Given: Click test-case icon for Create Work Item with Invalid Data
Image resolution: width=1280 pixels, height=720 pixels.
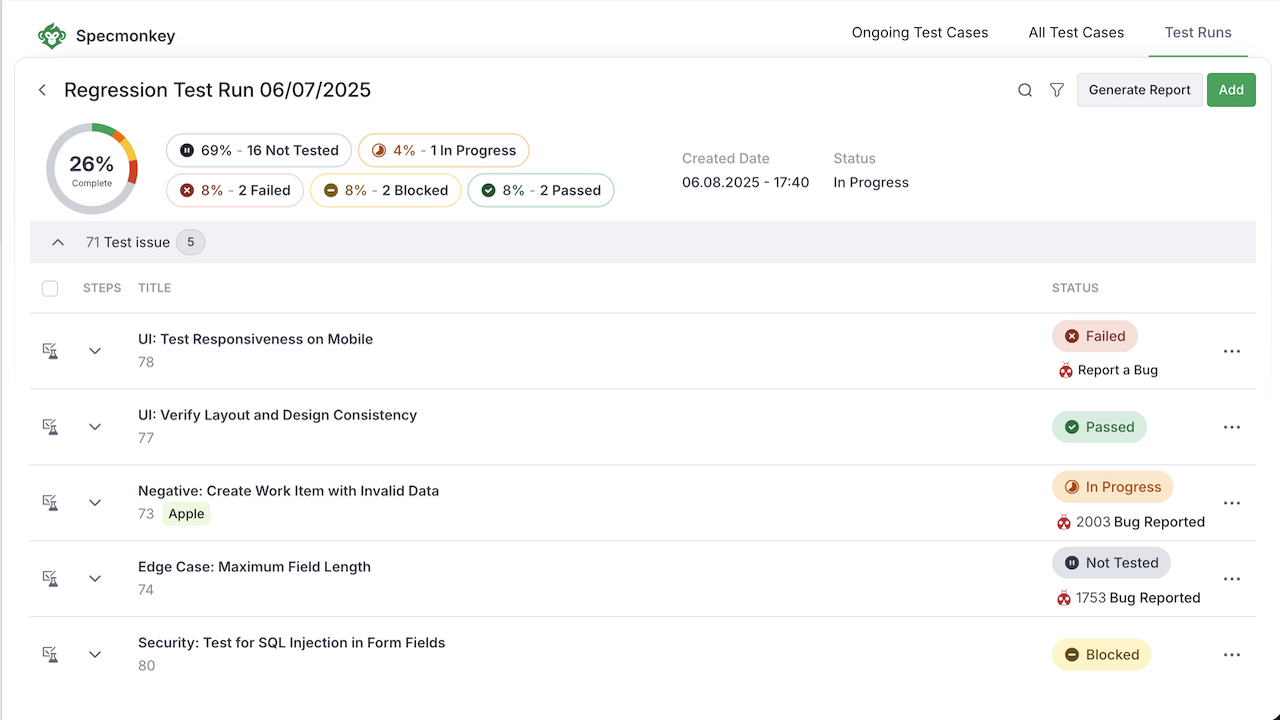Looking at the screenshot, I should point(50,503).
